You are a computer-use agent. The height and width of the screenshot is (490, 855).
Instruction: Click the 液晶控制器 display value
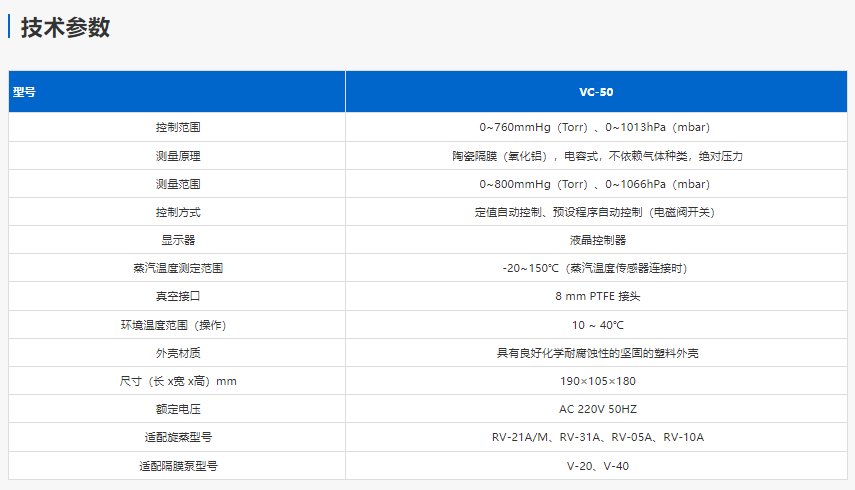pos(596,240)
